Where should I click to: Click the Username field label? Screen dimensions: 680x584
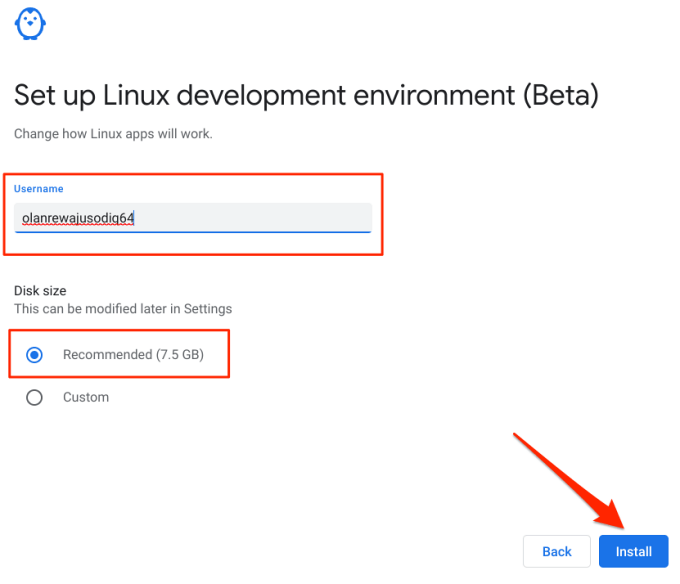(x=39, y=188)
